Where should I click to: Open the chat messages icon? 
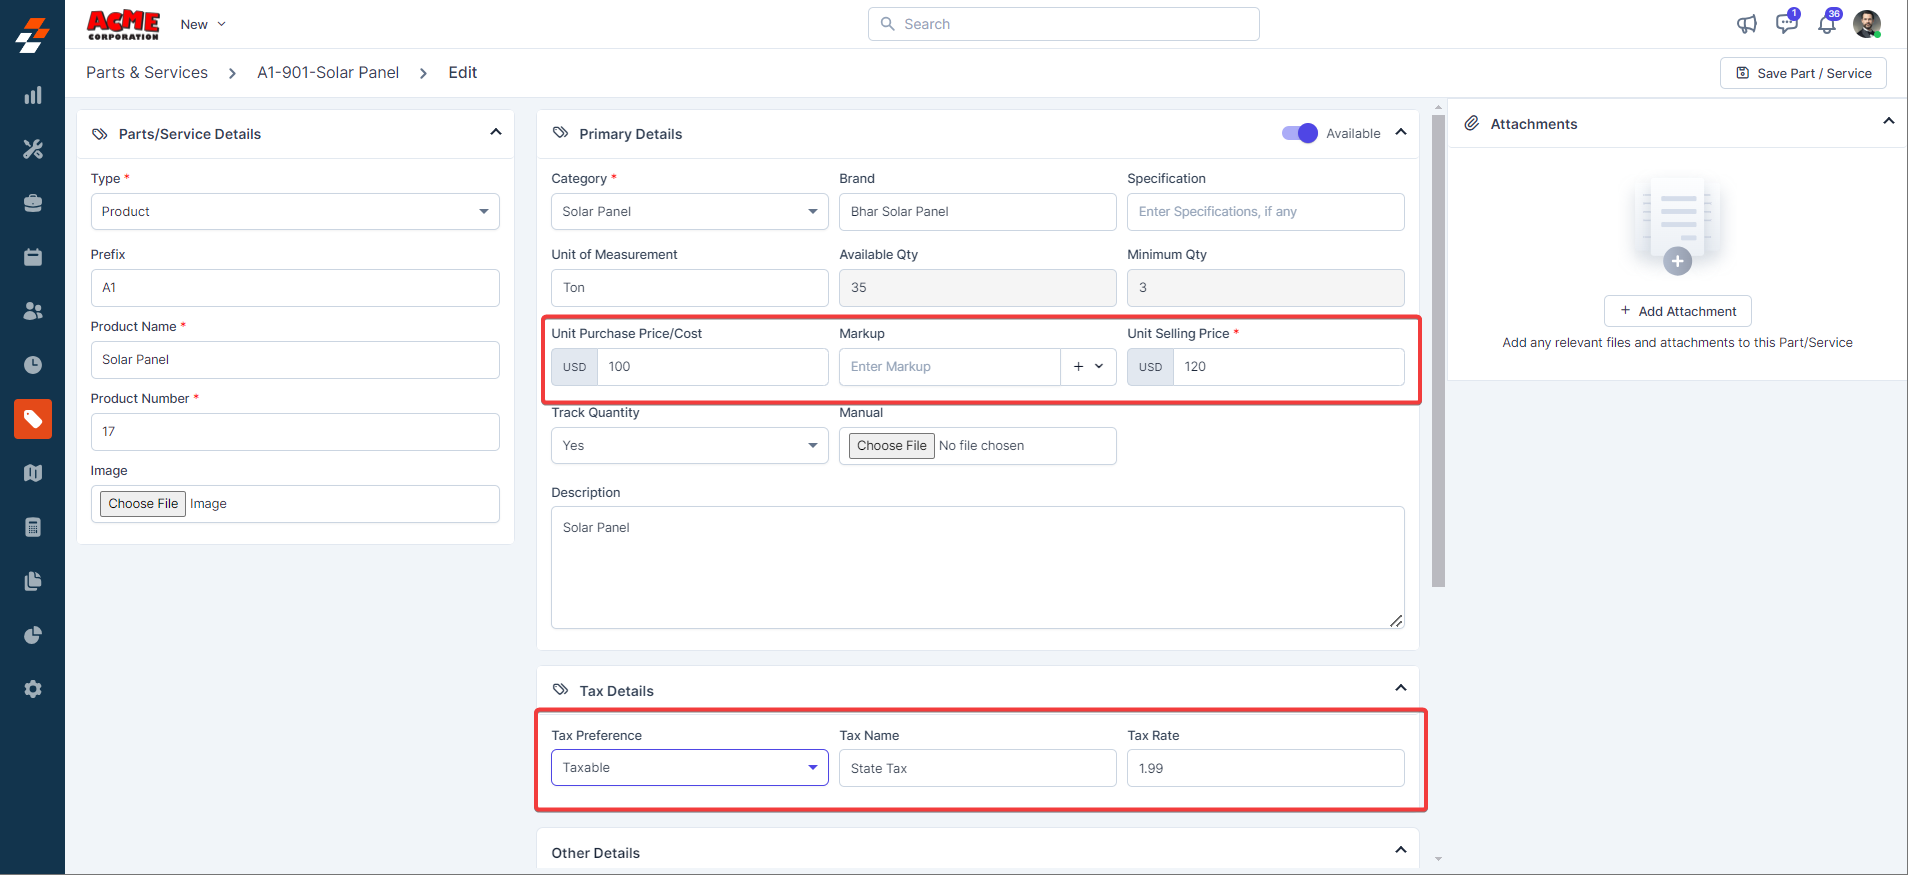coord(1786,24)
